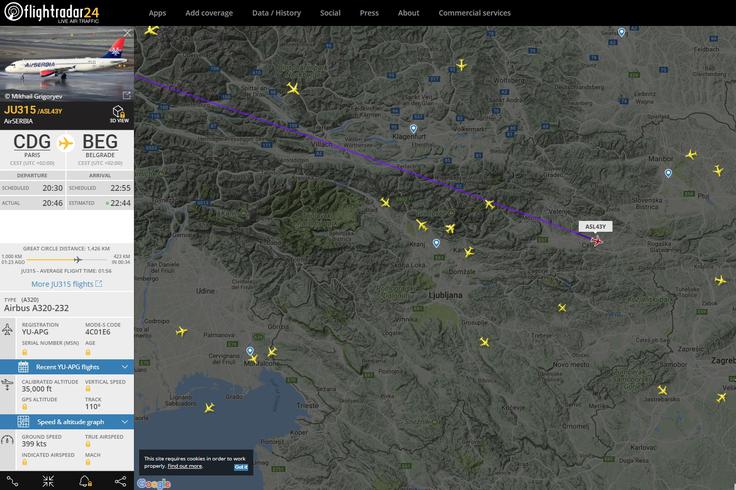Click the JU315 flight number heading
This screenshot has height=490, width=736.
(20, 110)
